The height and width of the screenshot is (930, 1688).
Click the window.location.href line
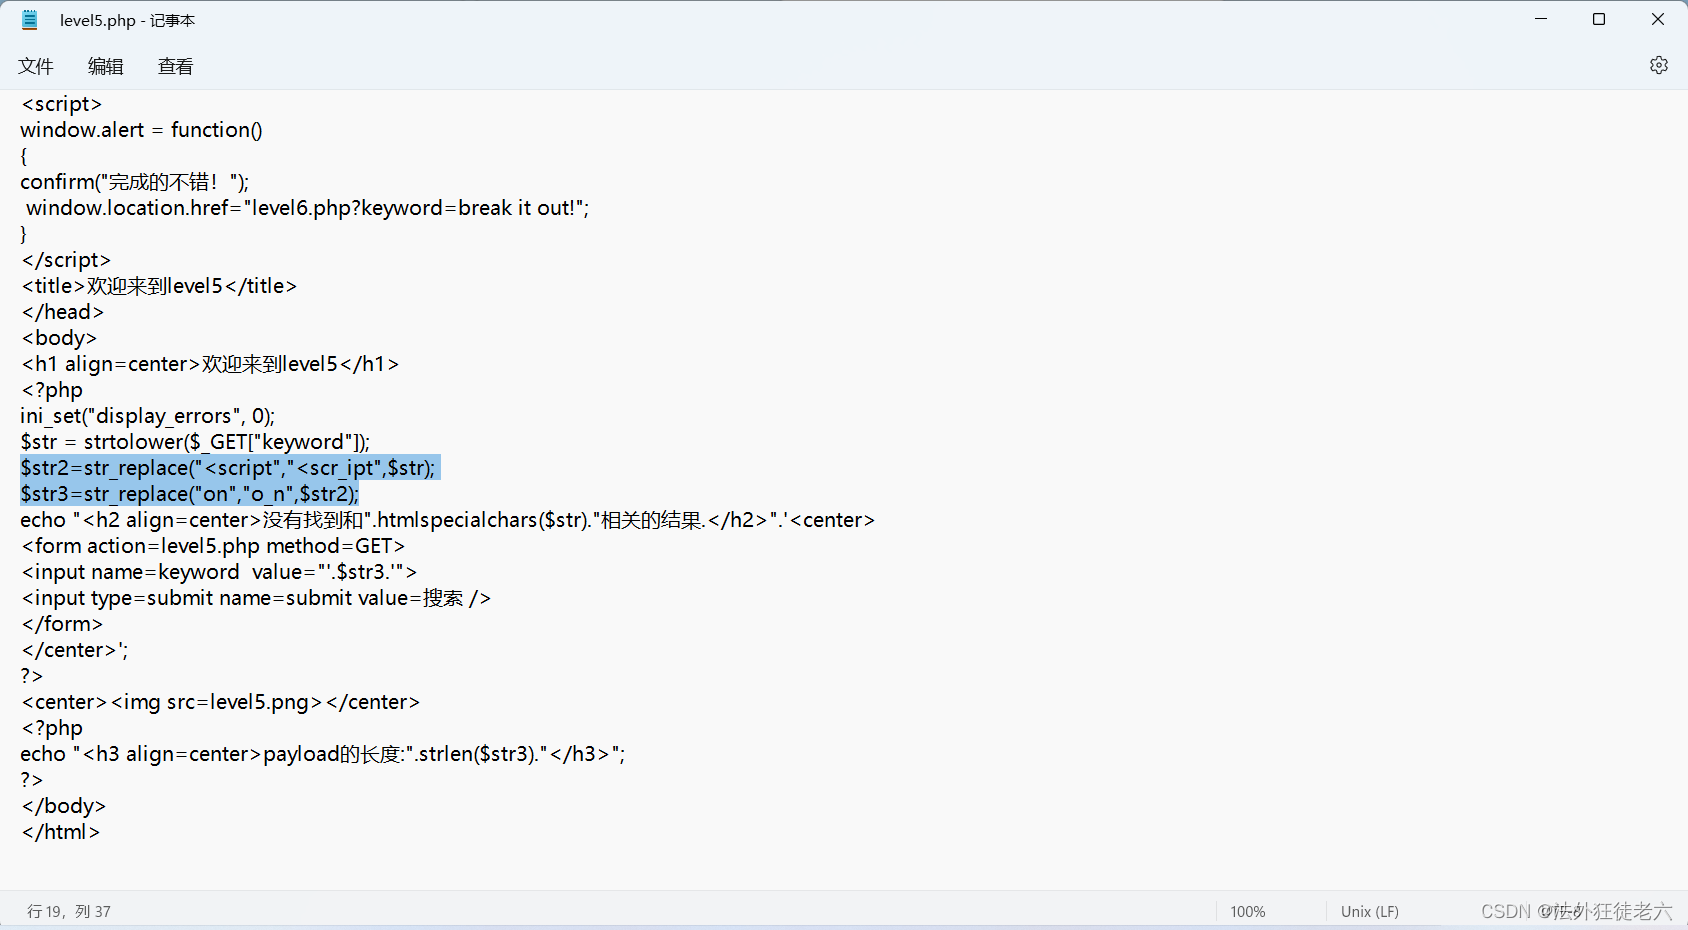305,207
